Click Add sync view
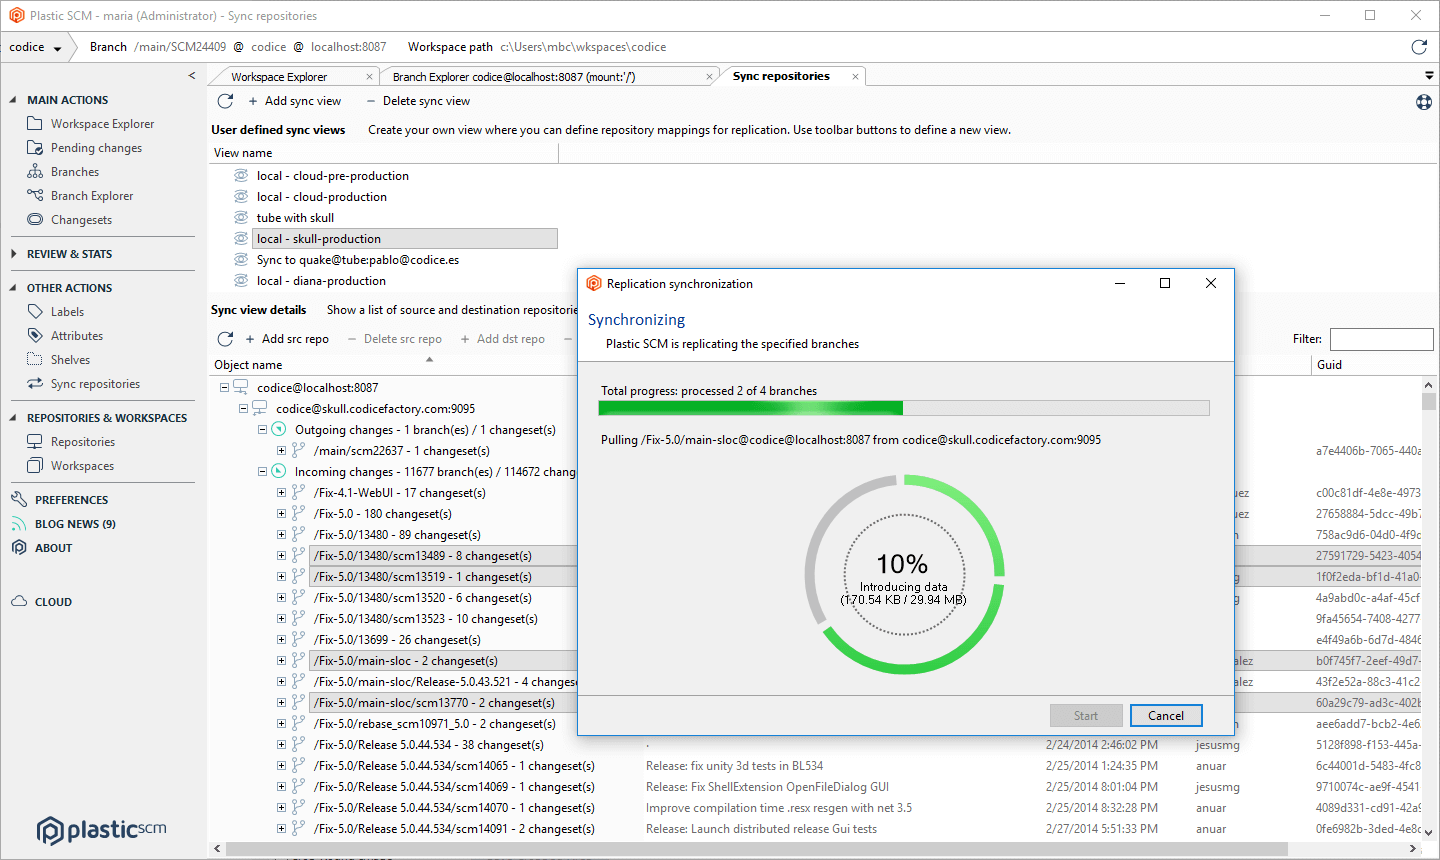The image size is (1440, 860). 294,101
